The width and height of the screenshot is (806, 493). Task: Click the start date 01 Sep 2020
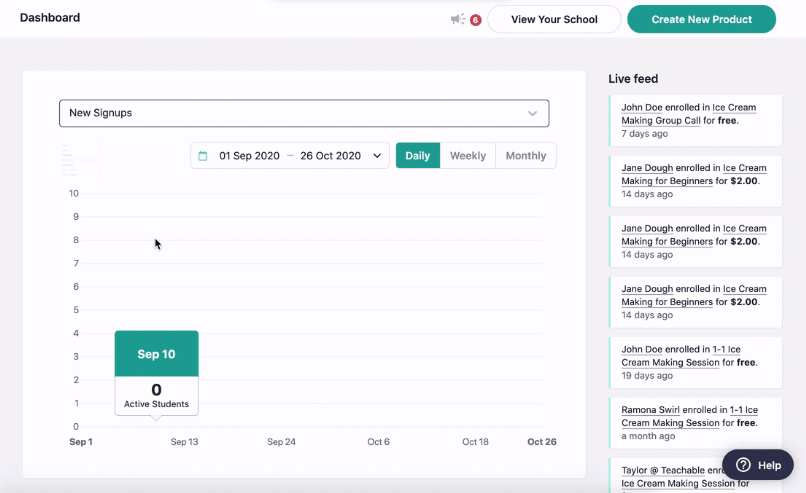coord(249,156)
